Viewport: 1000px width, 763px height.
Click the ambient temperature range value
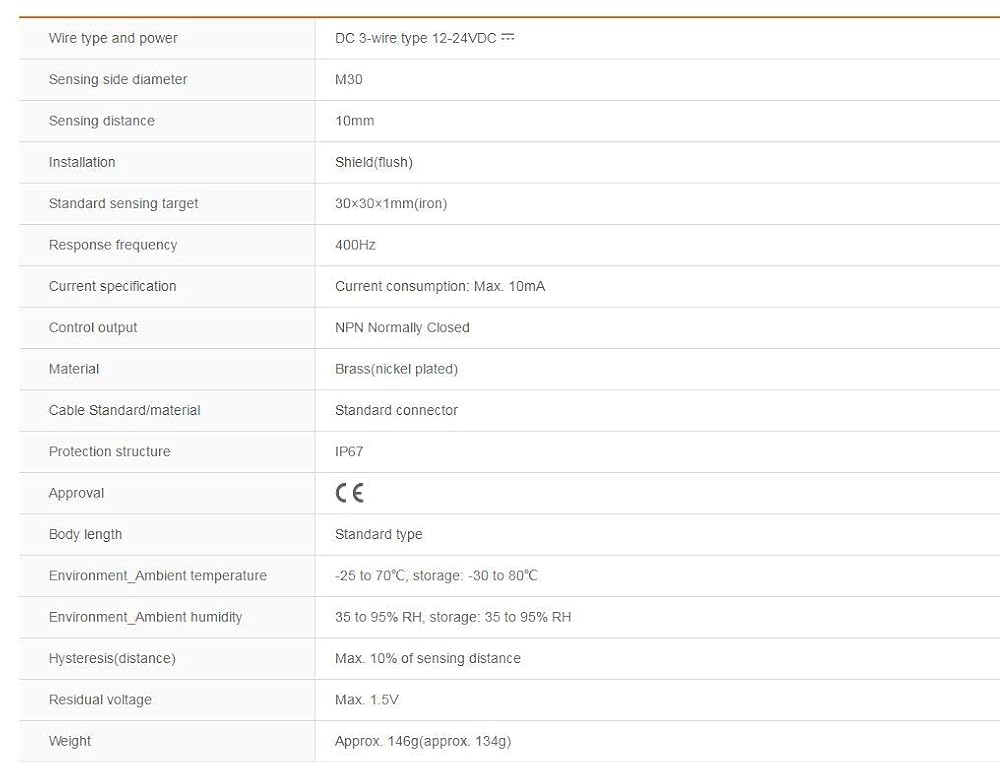pyautogui.click(x=436, y=575)
